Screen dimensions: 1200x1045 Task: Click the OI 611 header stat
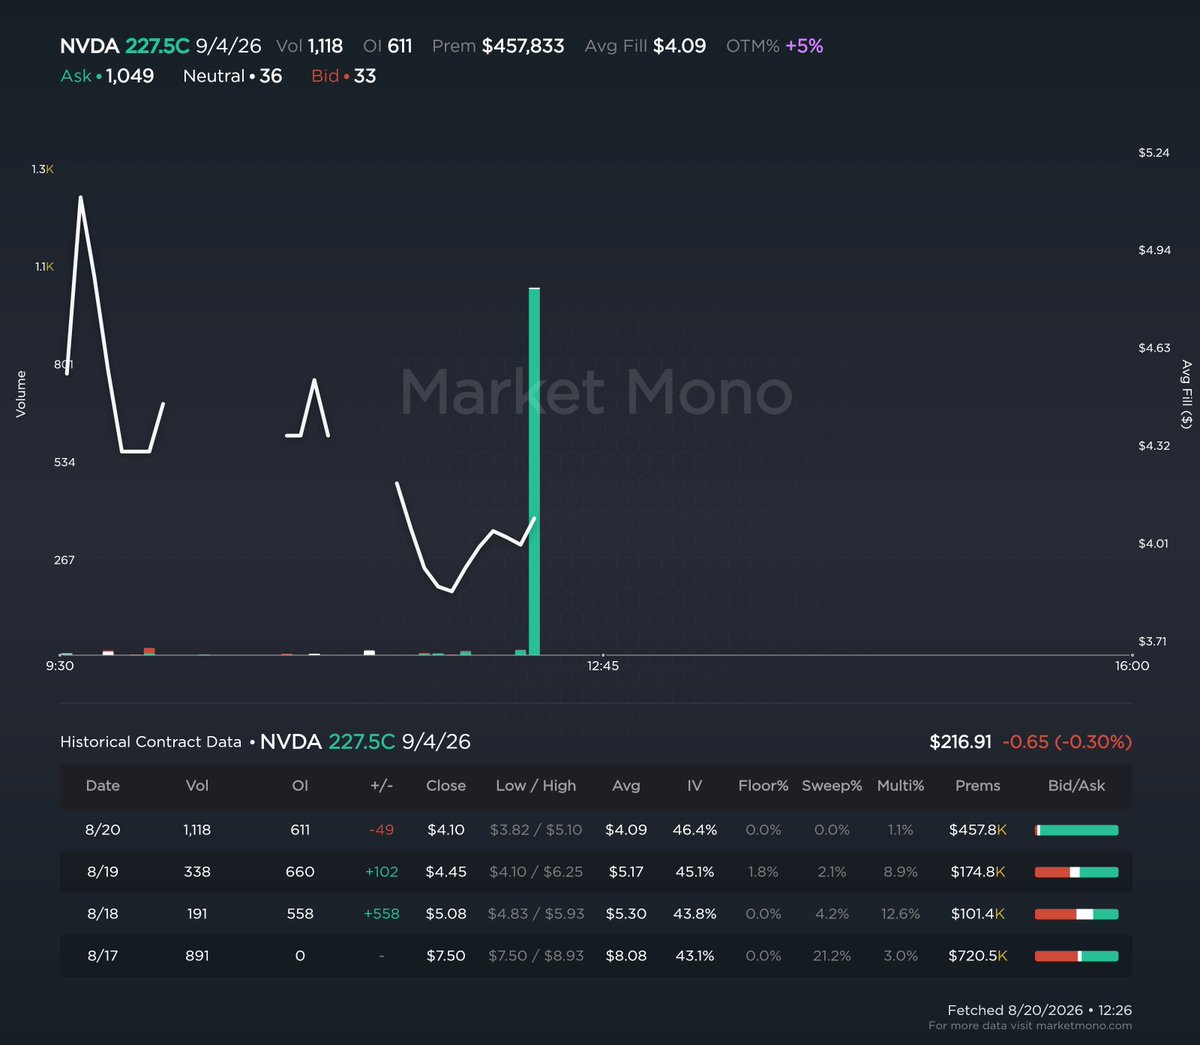(x=387, y=46)
